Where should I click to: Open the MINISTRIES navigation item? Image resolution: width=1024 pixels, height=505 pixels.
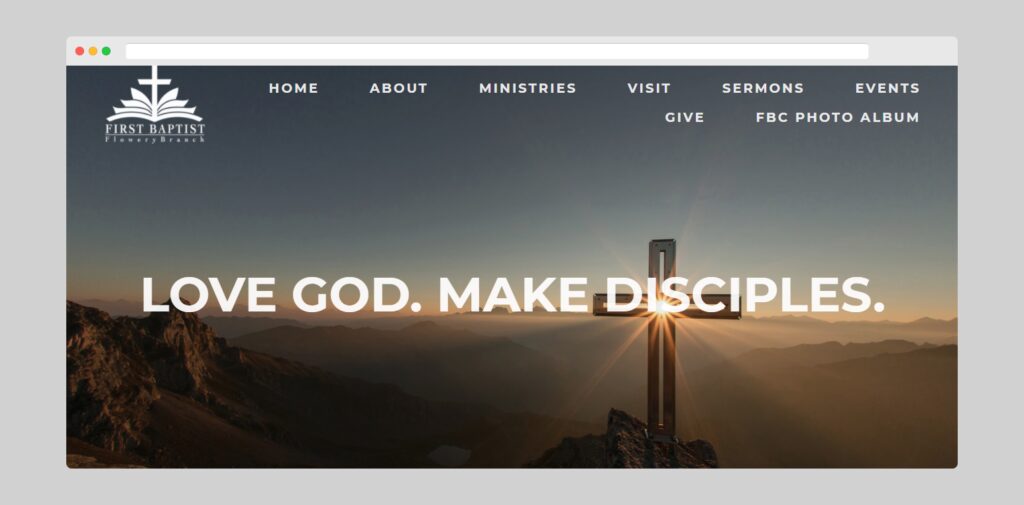[528, 88]
